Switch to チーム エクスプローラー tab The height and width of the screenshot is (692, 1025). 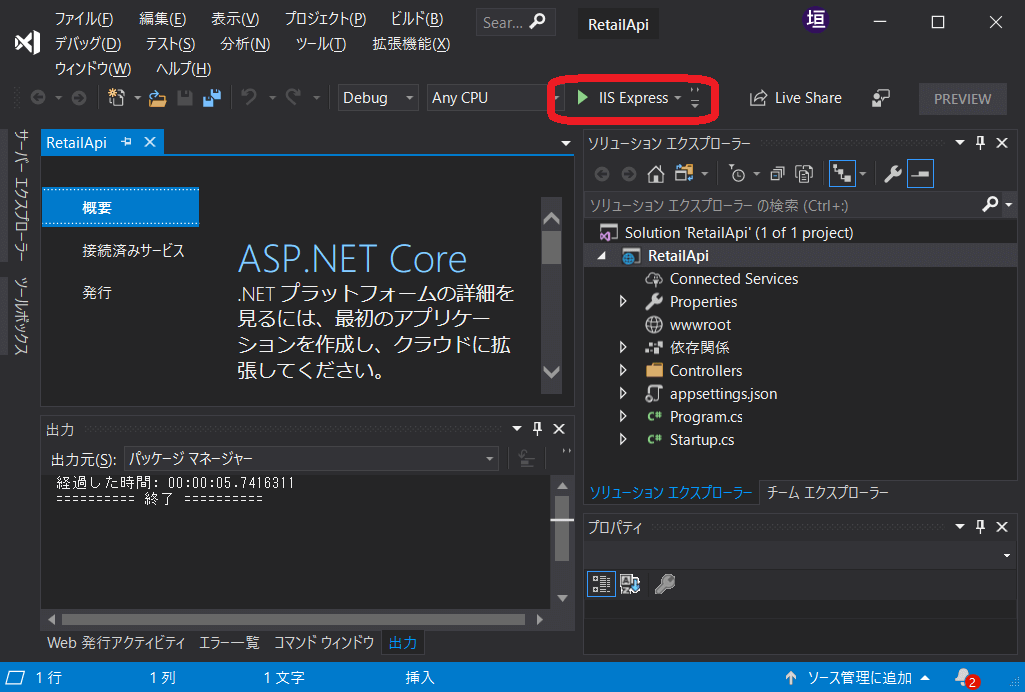point(828,493)
